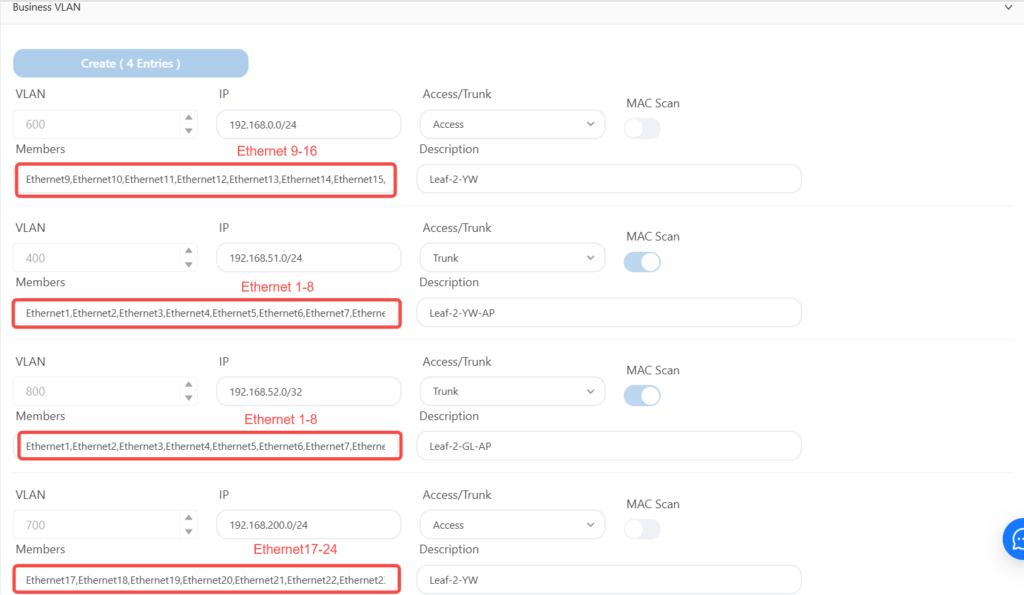Select the IP field with 192.168.51.0/24
Image resolution: width=1024 pixels, height=595 pixels.
(x=308, y=258)
